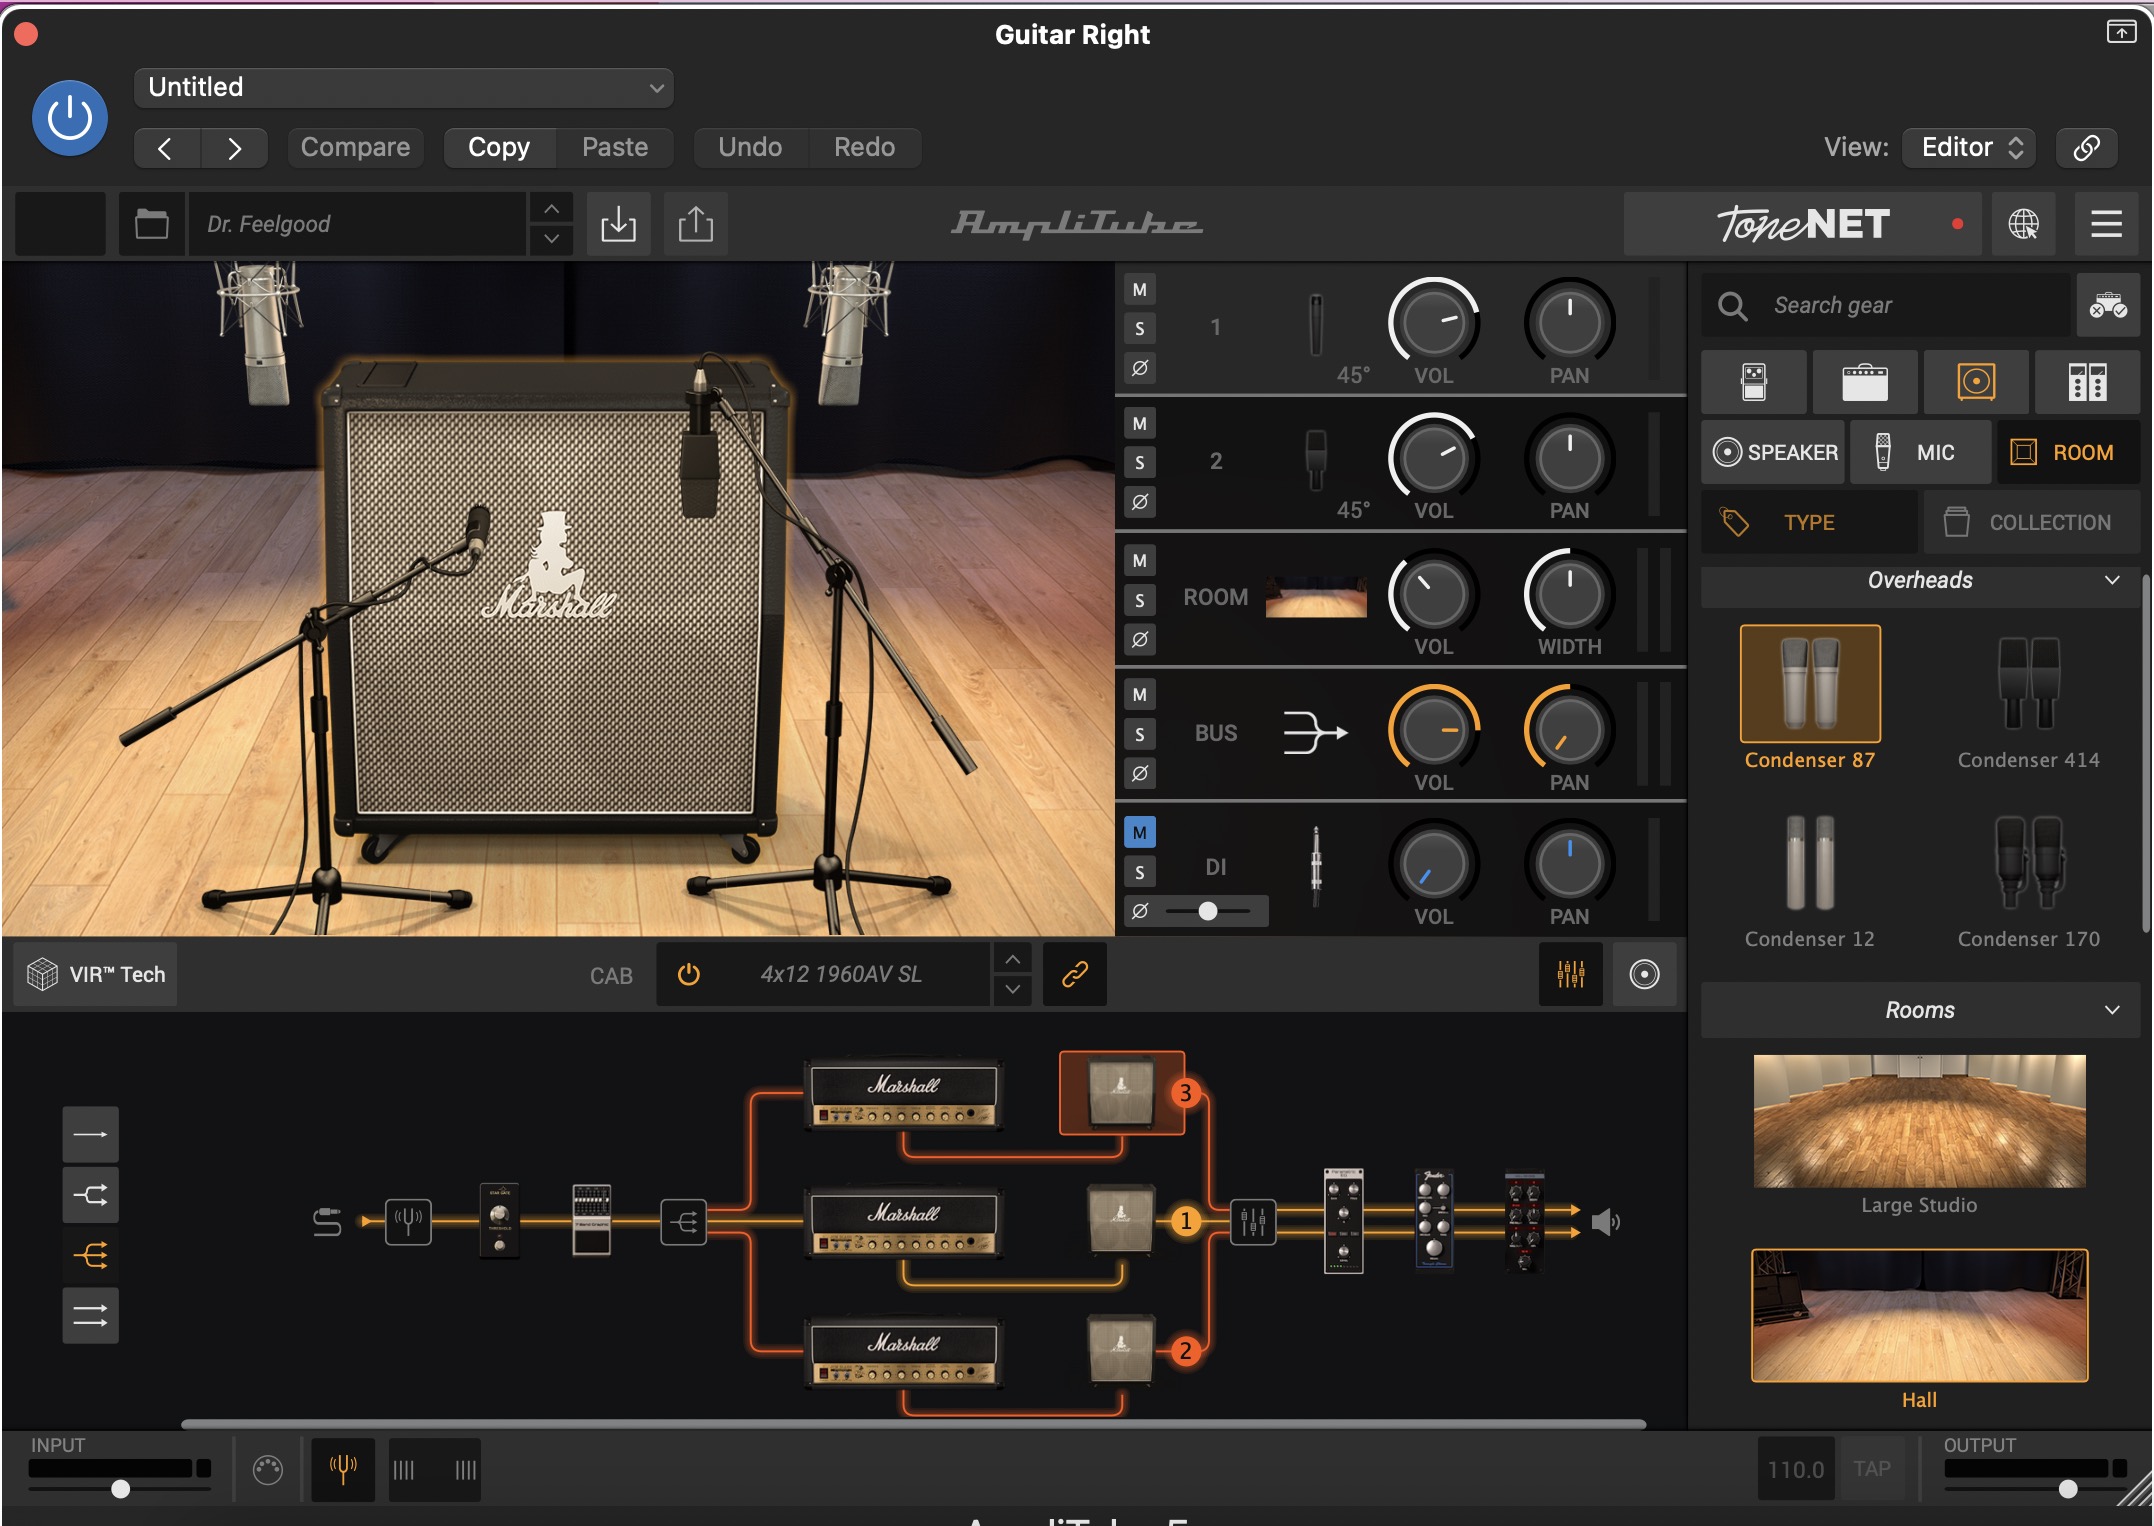This screenshot has width=2154, height=1526.
Task: Select the TYPE filter tab
Action: [x=1810, y=522]
